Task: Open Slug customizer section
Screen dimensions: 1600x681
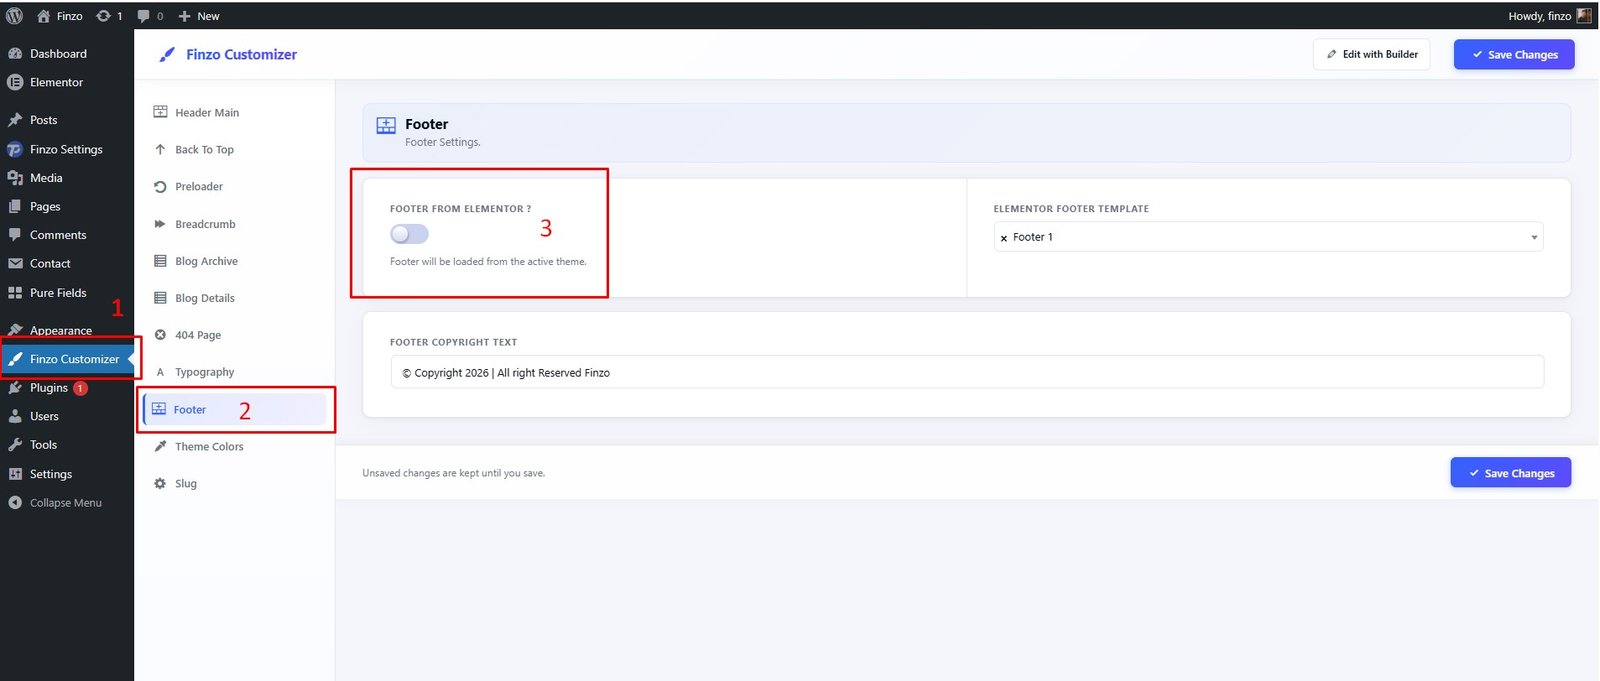Action: pyautogui.click(x=235, y=484)
